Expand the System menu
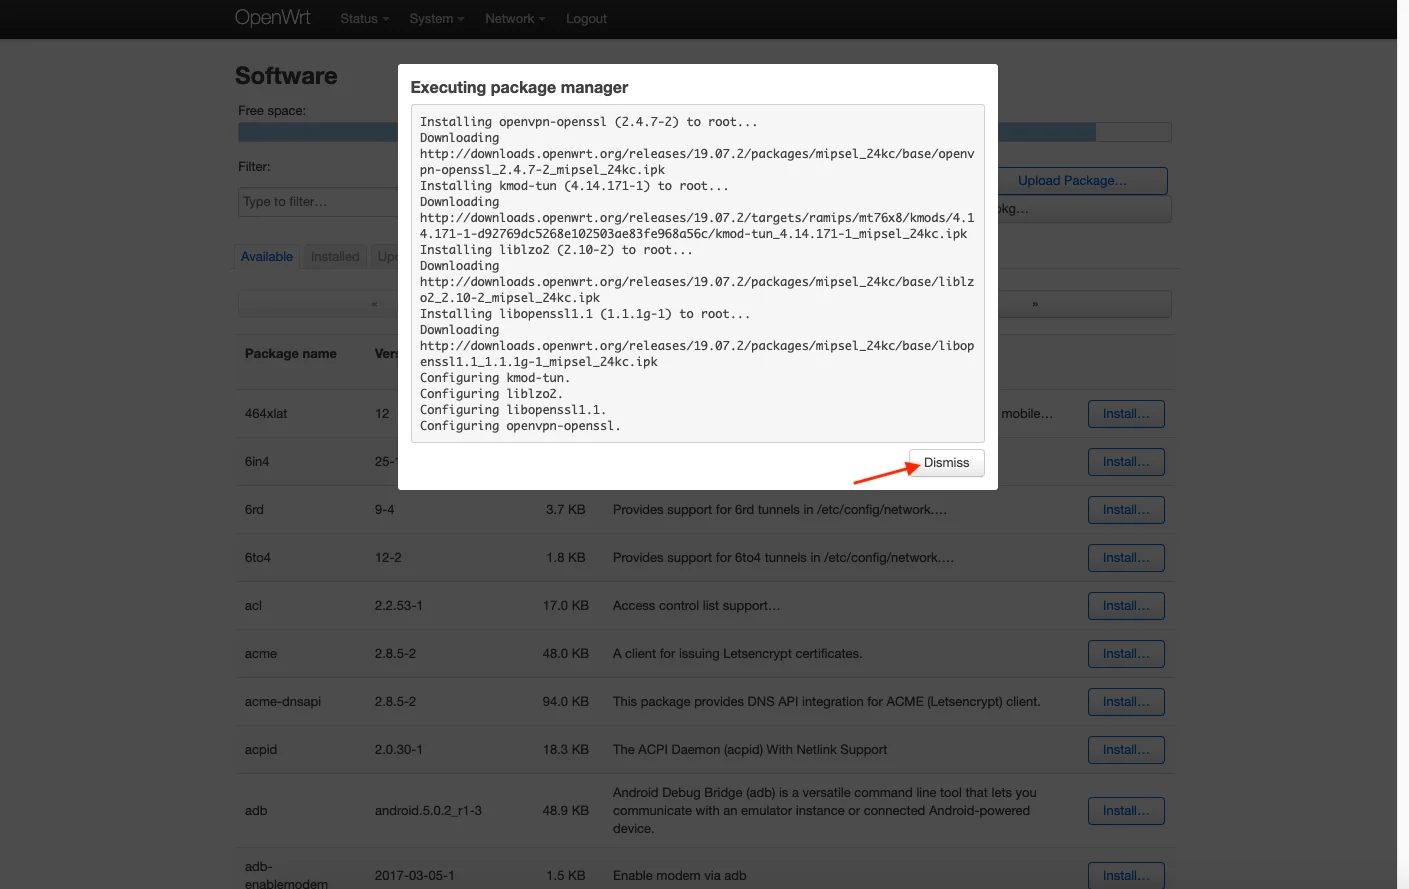 click(436, 19)
